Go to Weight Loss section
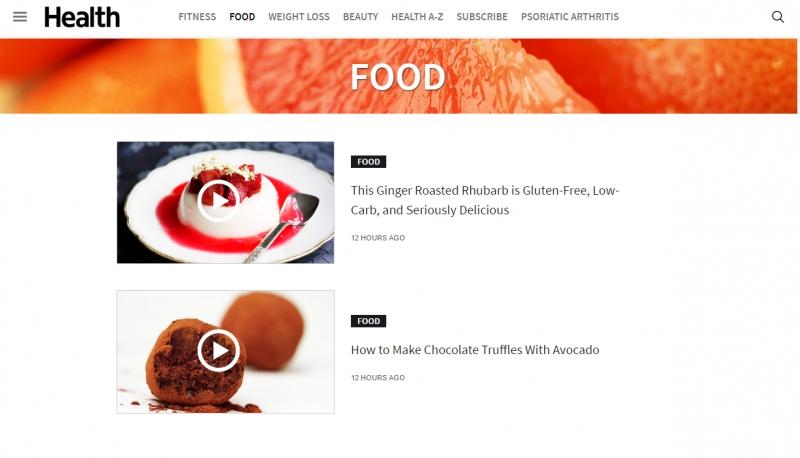This screenshot has width=800, height=458. (x=299, y=17)
